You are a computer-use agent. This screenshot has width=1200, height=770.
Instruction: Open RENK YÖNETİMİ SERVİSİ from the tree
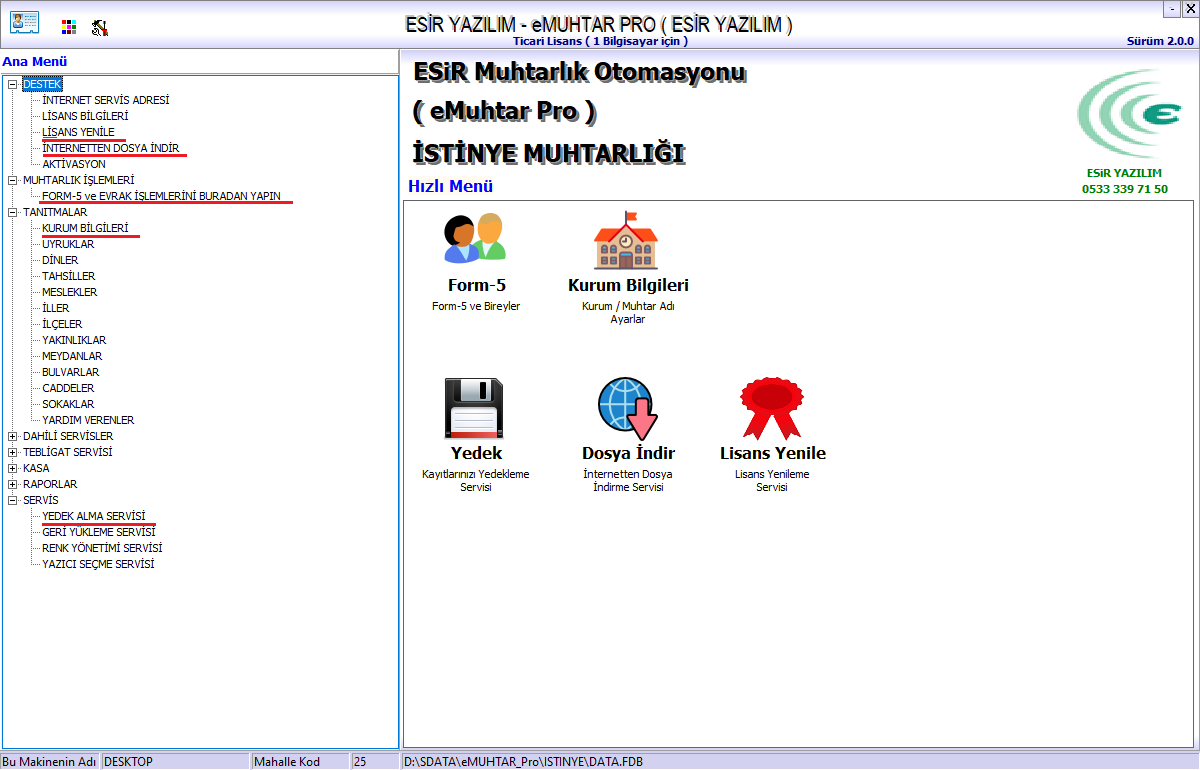(101, 548)
